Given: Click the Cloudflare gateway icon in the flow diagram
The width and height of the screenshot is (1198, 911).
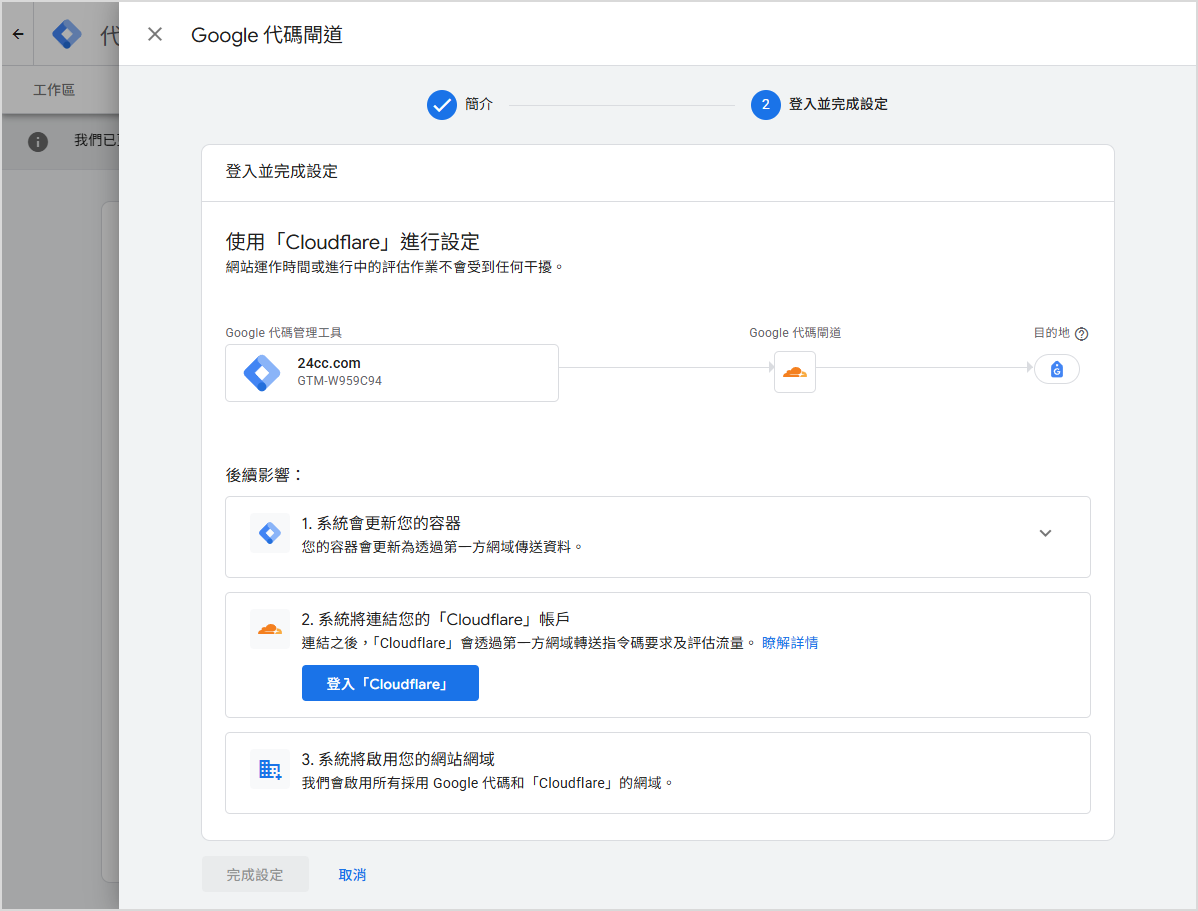Looking at the screenshot, I should 795,372.
